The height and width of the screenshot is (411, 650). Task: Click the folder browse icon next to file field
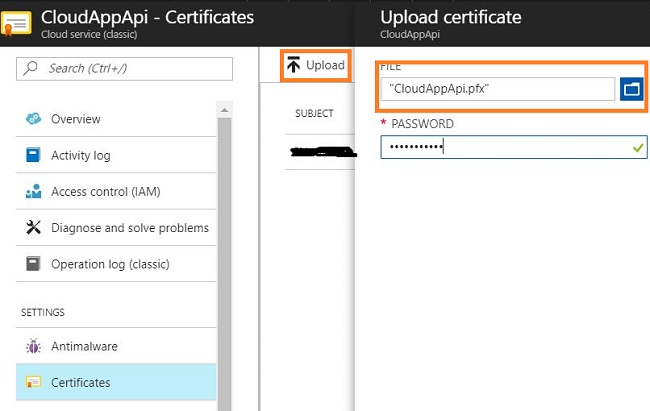[631, 89]
